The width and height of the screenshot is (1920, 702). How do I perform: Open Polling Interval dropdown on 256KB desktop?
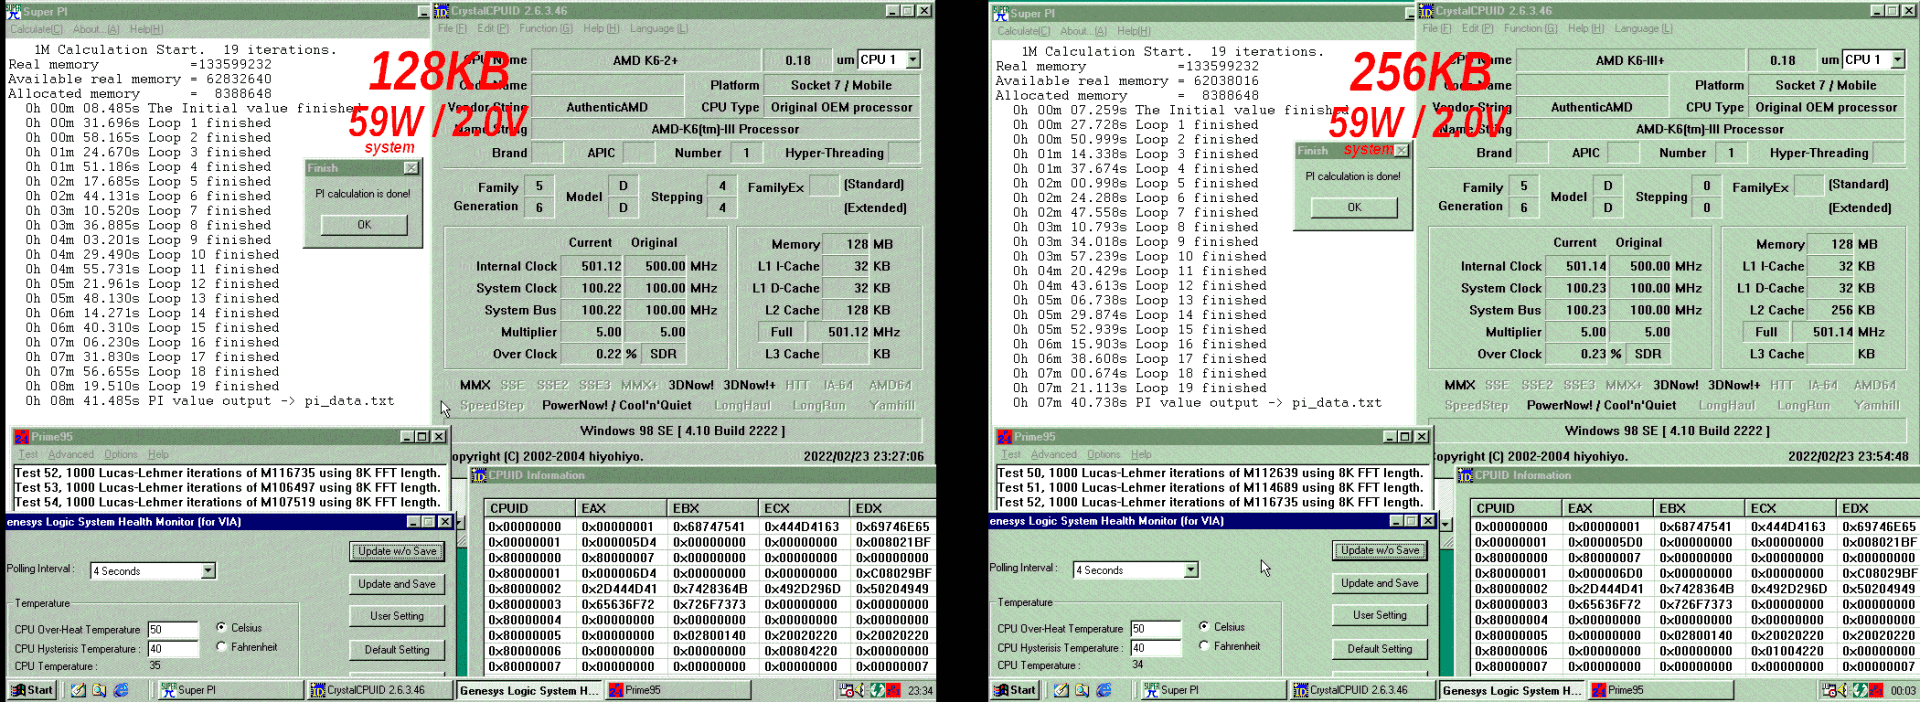pos(1191,570)
